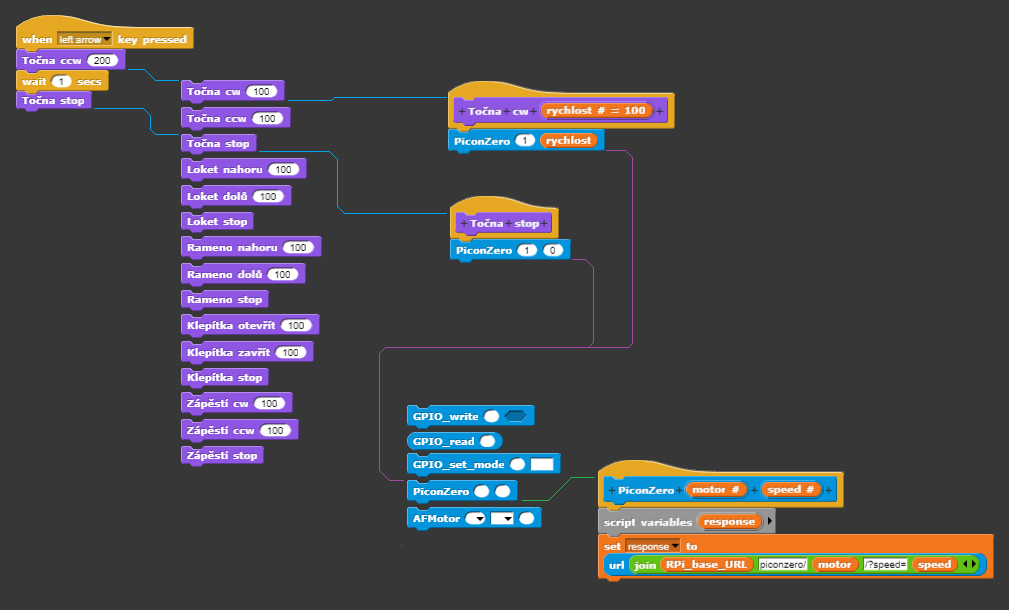Select the AFMotor block
1009x610 pixels.
(x=474, y=519)
